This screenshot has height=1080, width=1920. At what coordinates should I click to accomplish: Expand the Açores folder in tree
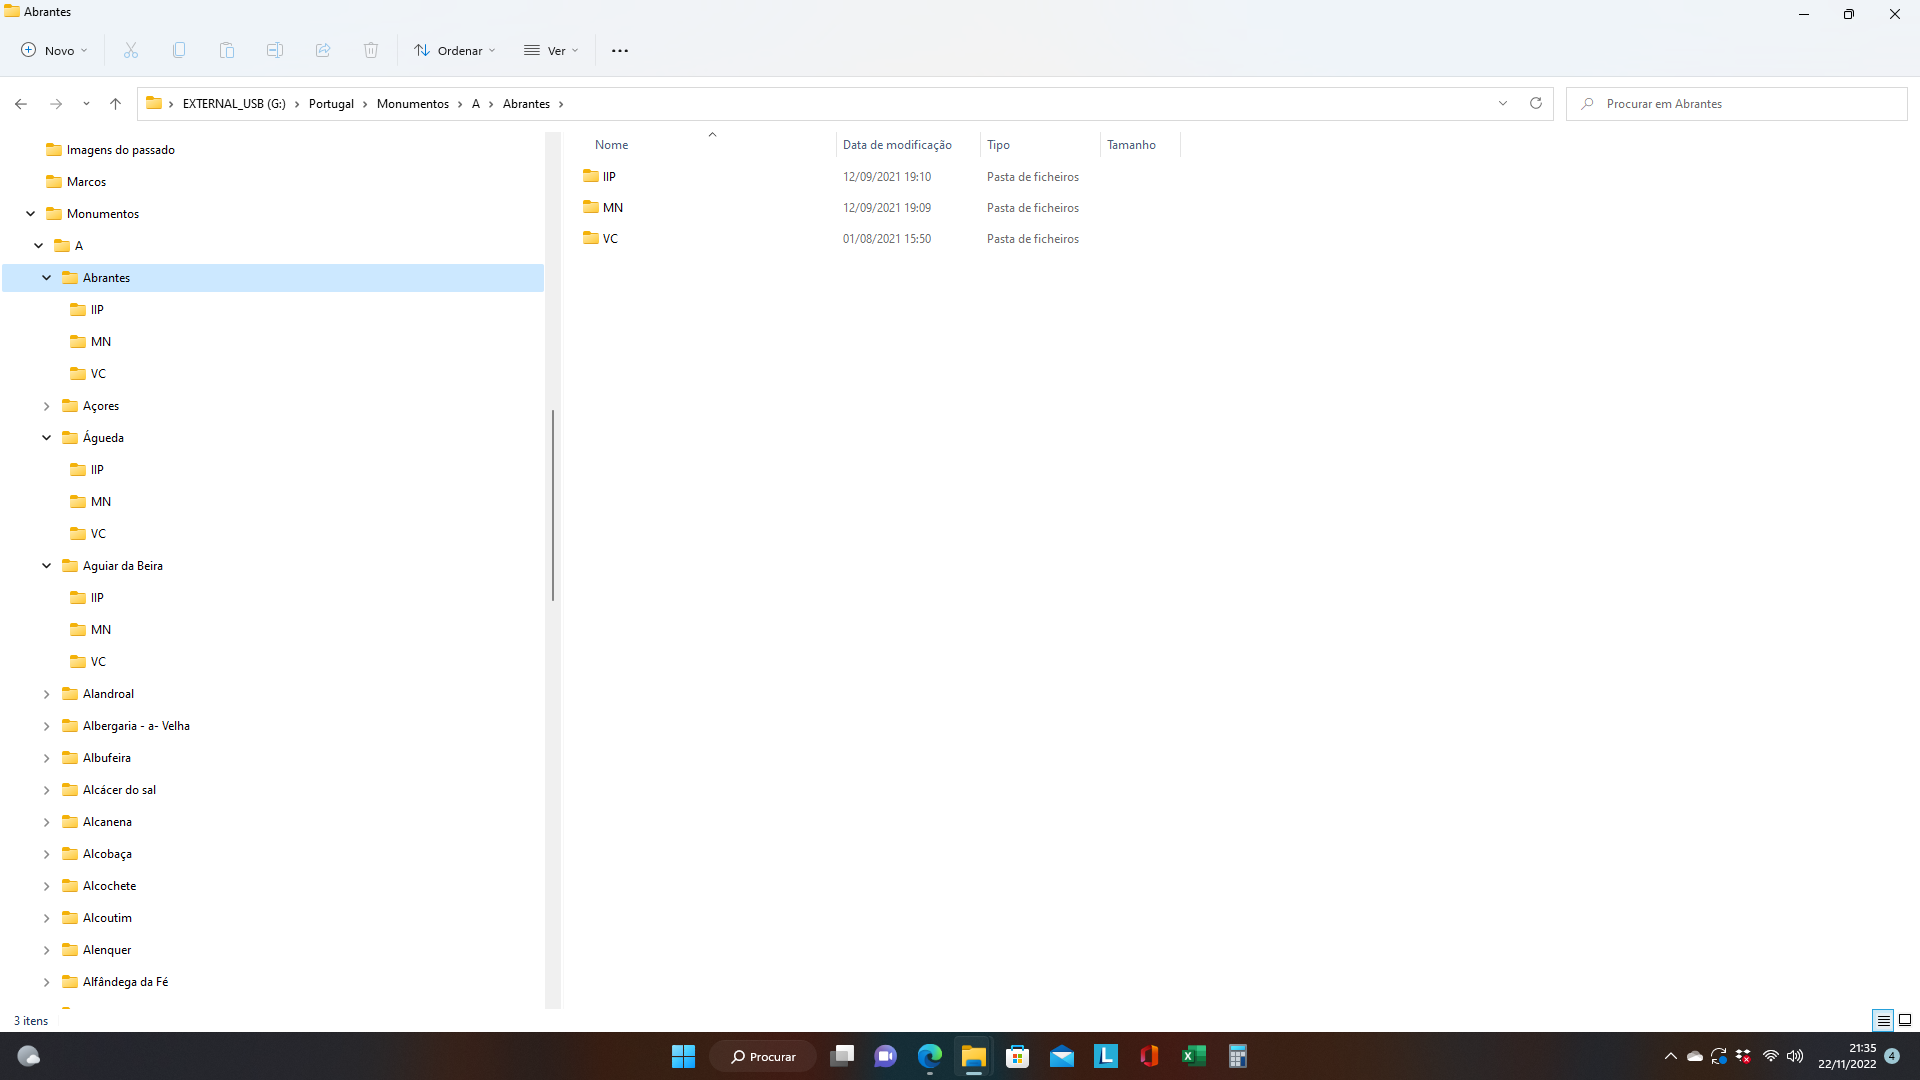pyautogui.click(x=46, y=406)
